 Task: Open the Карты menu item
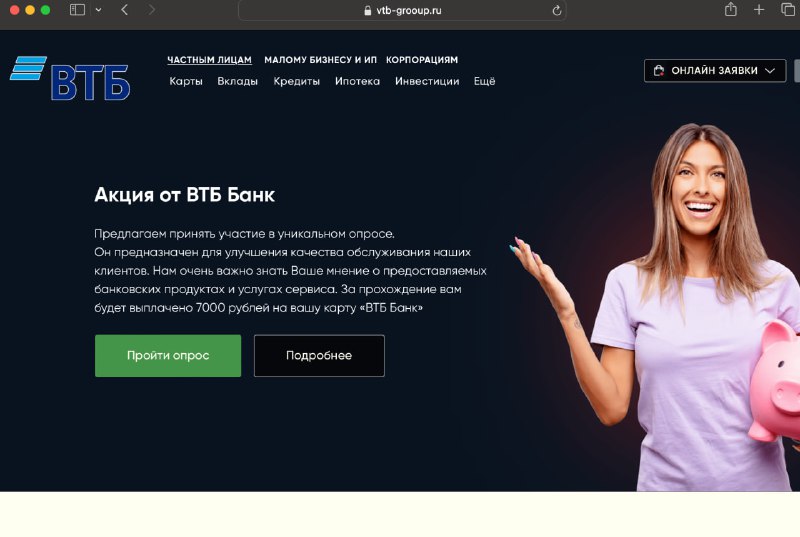click(x=186, y=81)
